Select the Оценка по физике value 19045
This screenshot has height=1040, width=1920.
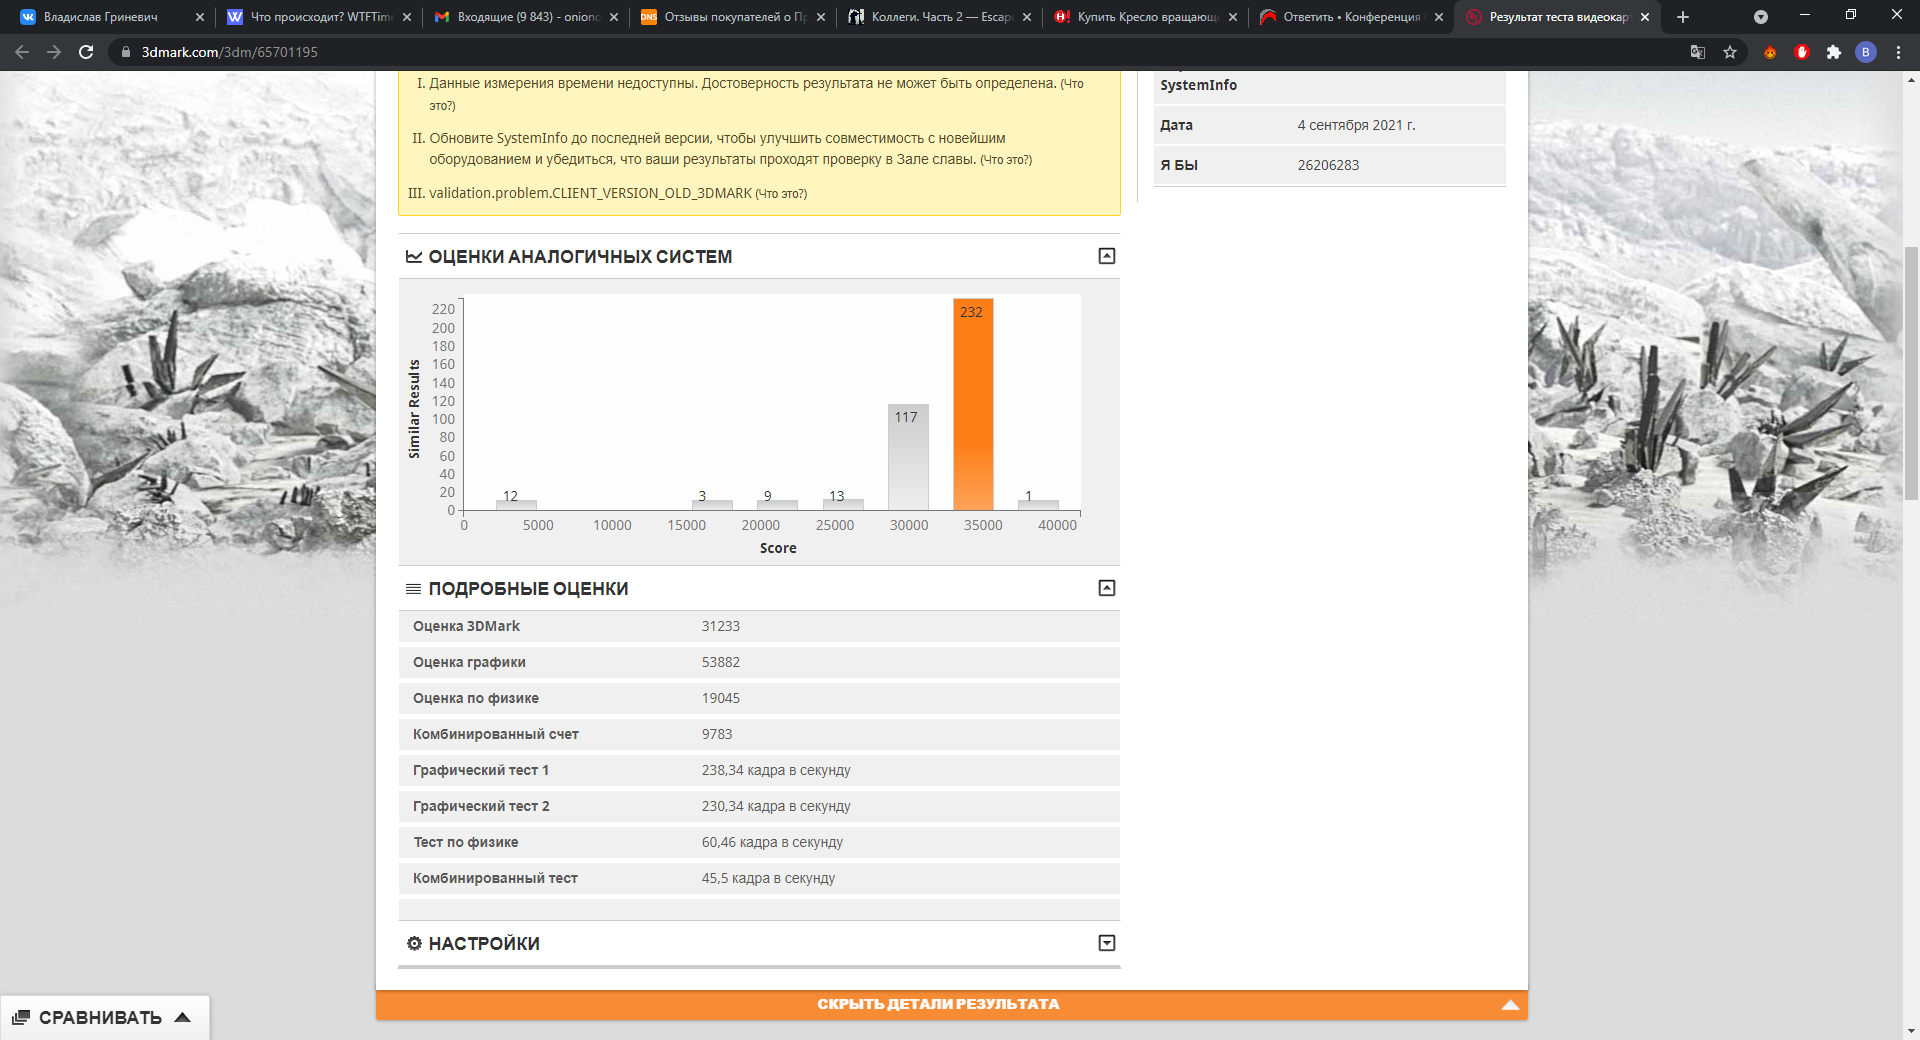[x=721, y=698]
